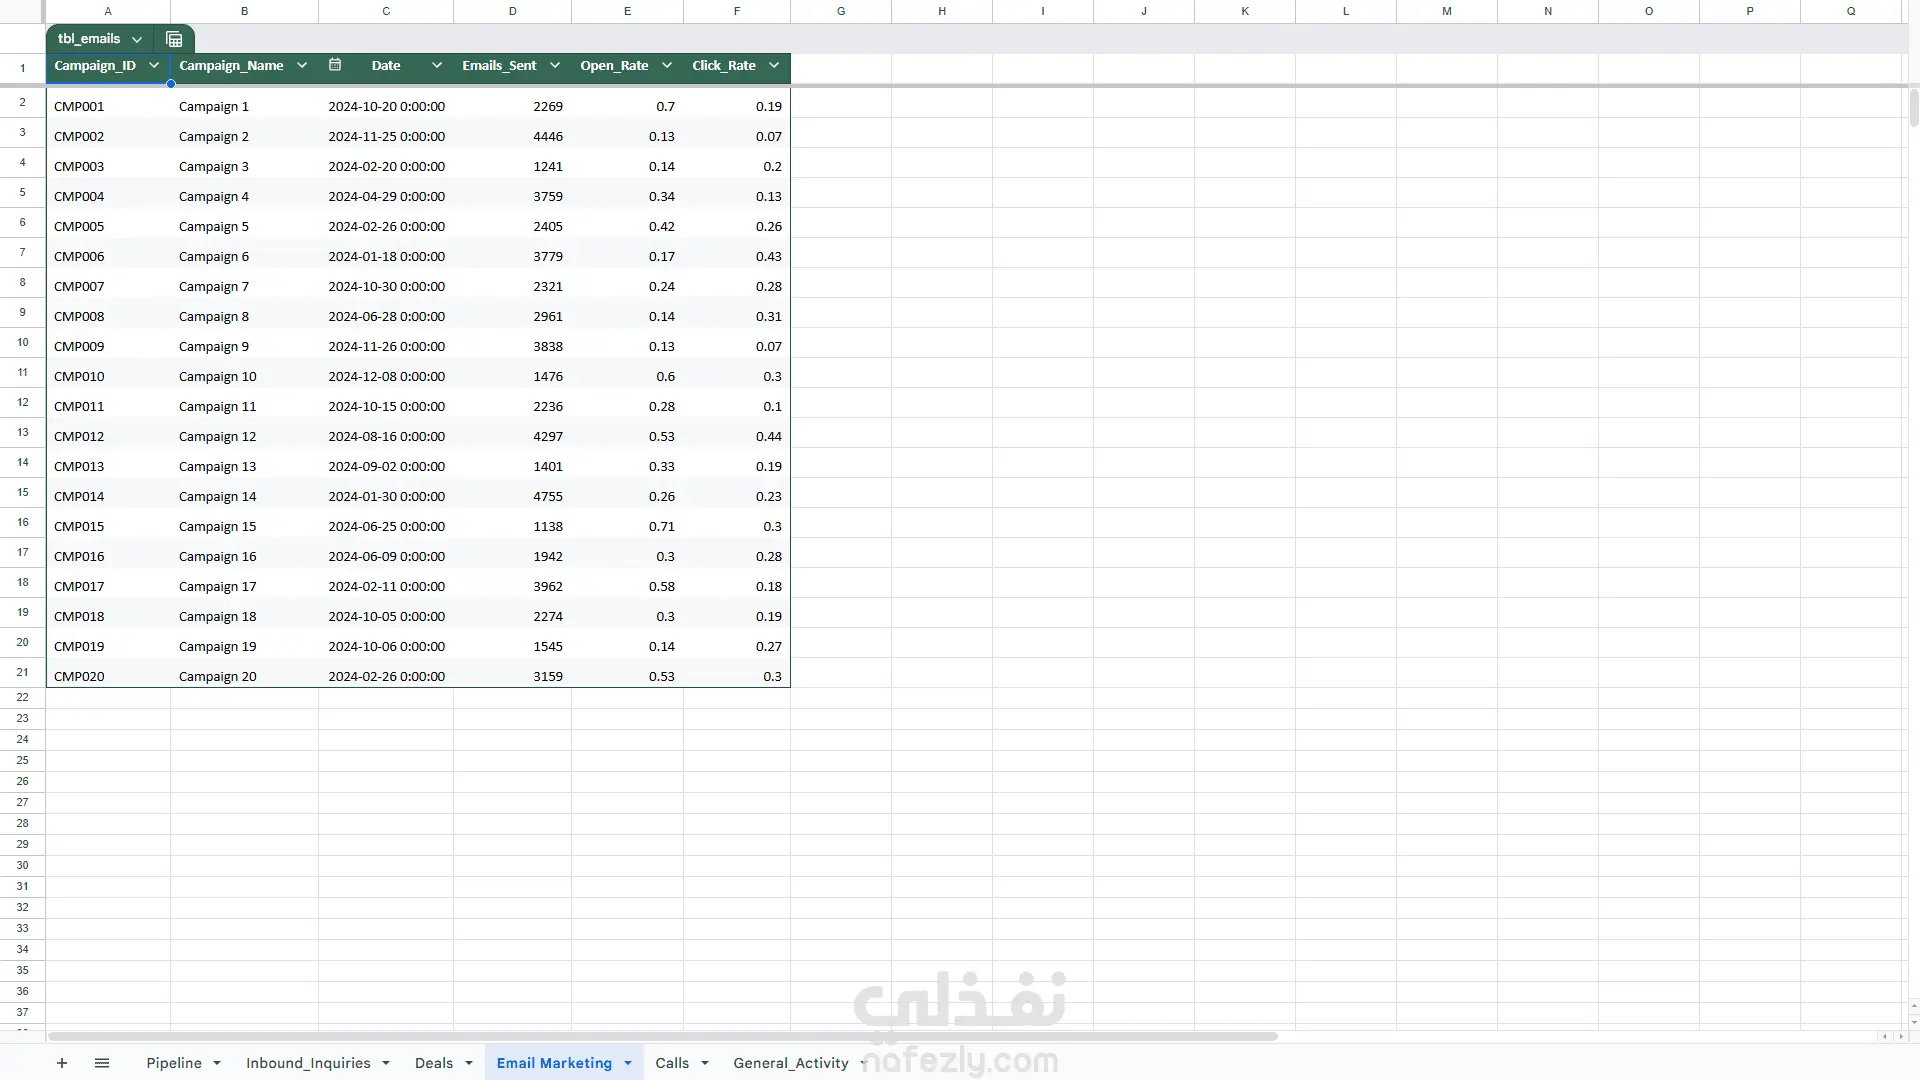
Task: Select column A header
Action: click(x=108, y=11)
